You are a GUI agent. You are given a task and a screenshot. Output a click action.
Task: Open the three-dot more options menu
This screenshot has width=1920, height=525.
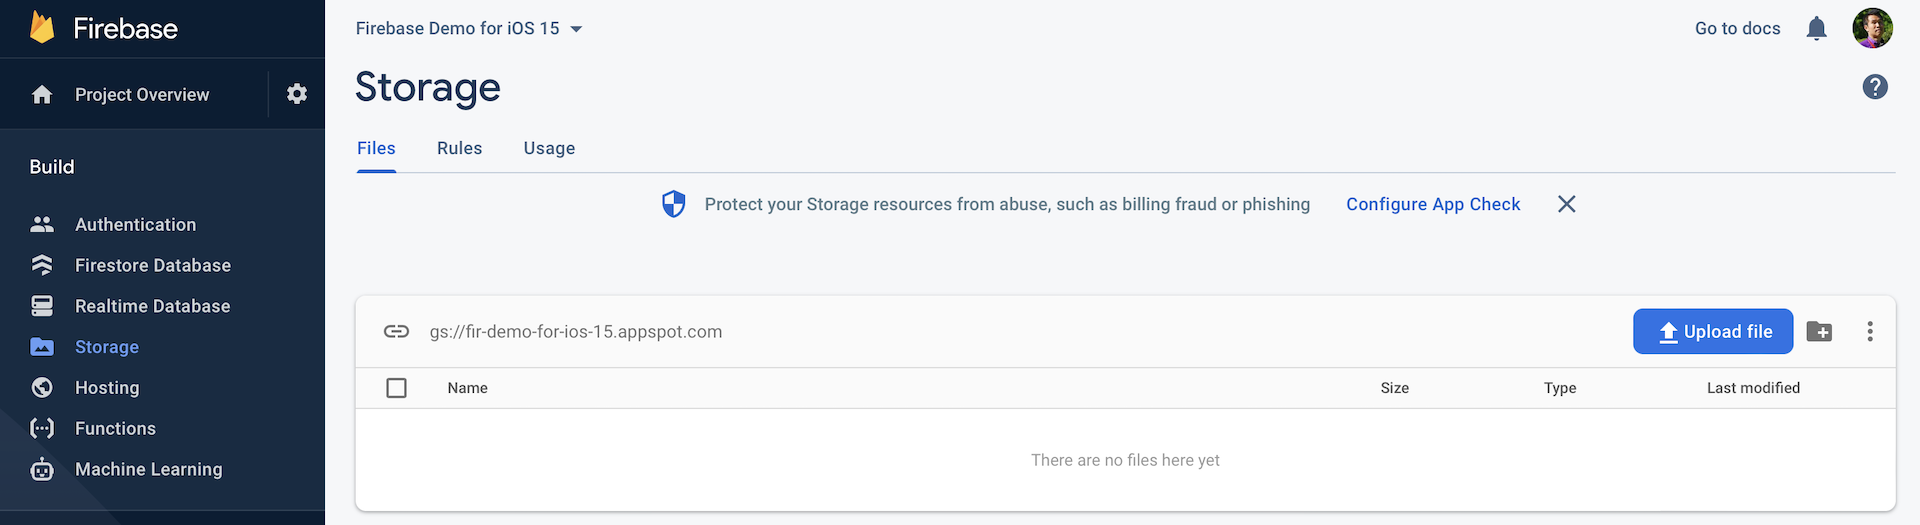tap(1869, 332)
